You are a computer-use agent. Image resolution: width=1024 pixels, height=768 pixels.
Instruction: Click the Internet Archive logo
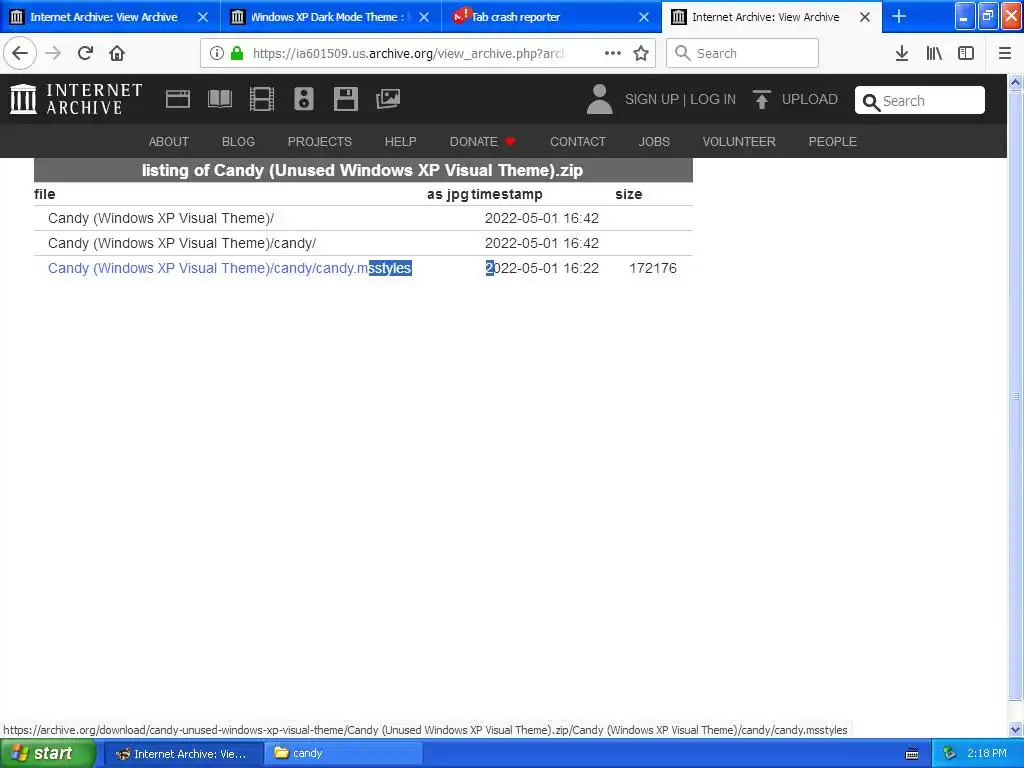[76, 99]
